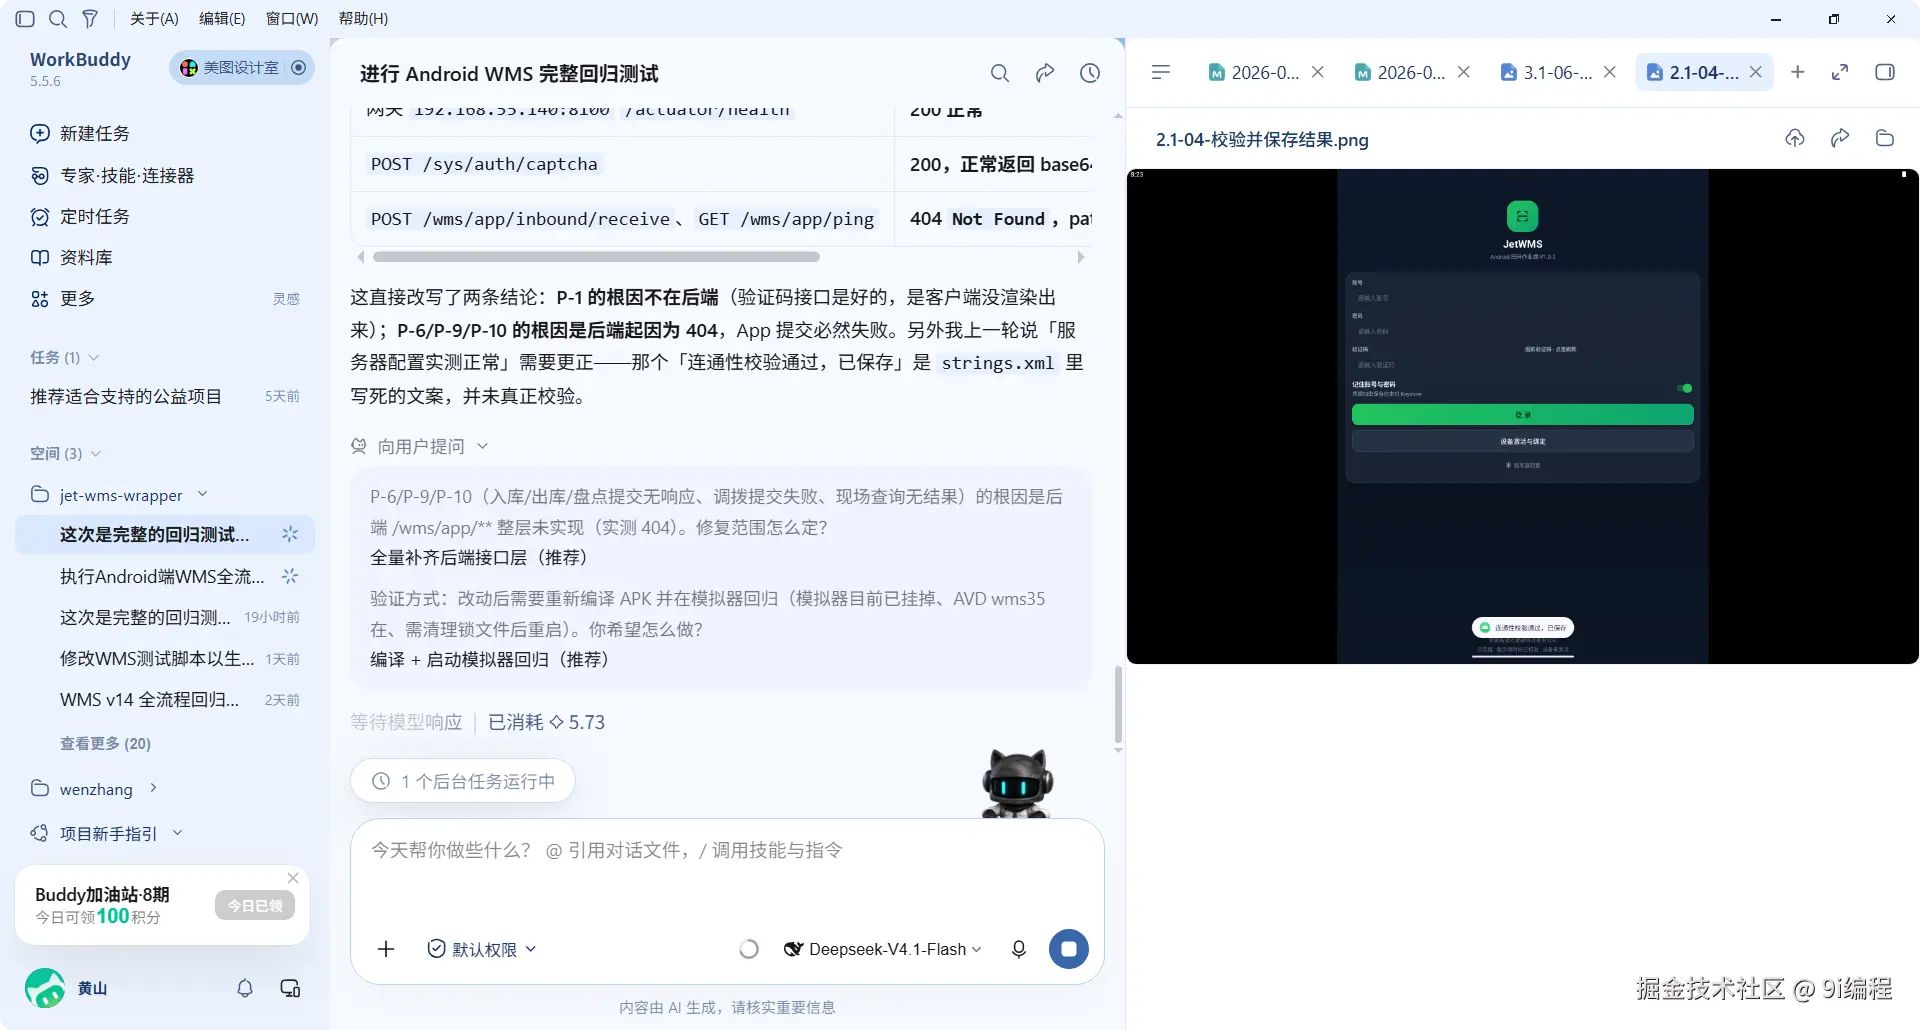Collapse the 向用户提问 section
Viewport: 1920px width, 1030px height.
point(482,446)
